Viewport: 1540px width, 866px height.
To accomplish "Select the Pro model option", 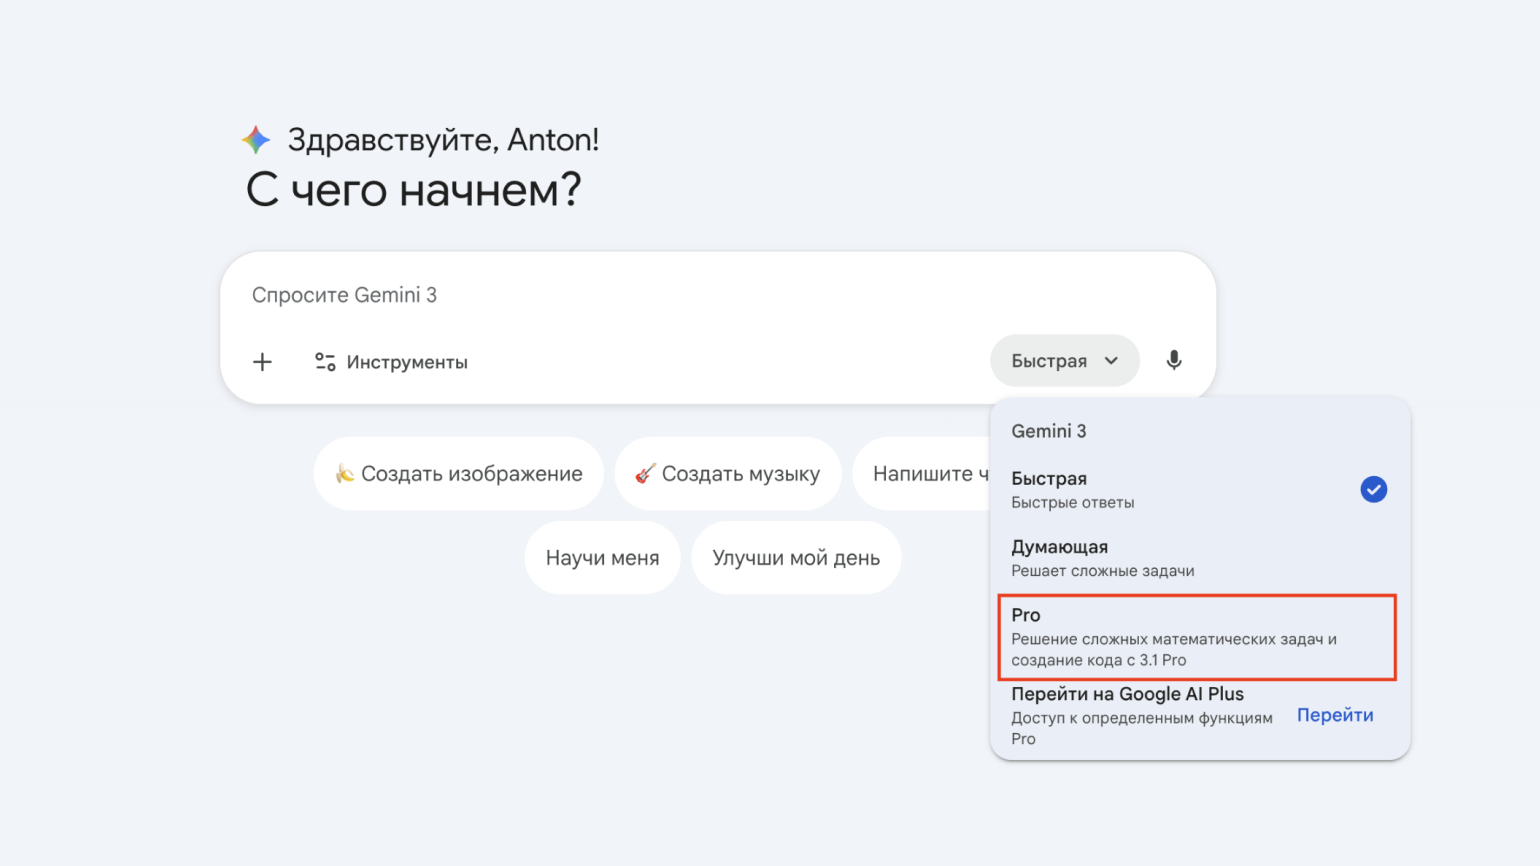I will tap(1196, 637).
